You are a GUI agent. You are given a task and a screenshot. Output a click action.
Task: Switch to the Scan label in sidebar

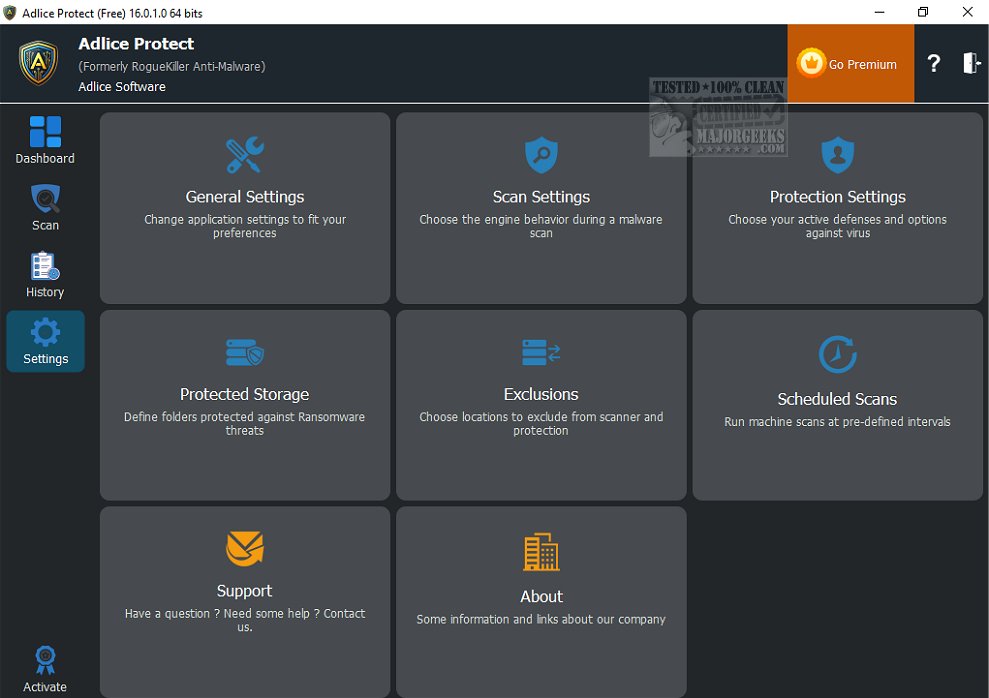tap(45, 225)
